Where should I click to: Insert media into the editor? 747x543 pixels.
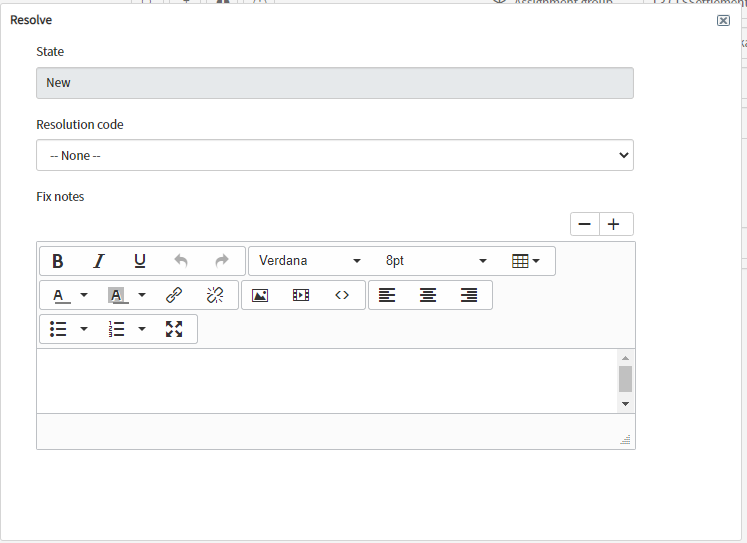(301, 295)
